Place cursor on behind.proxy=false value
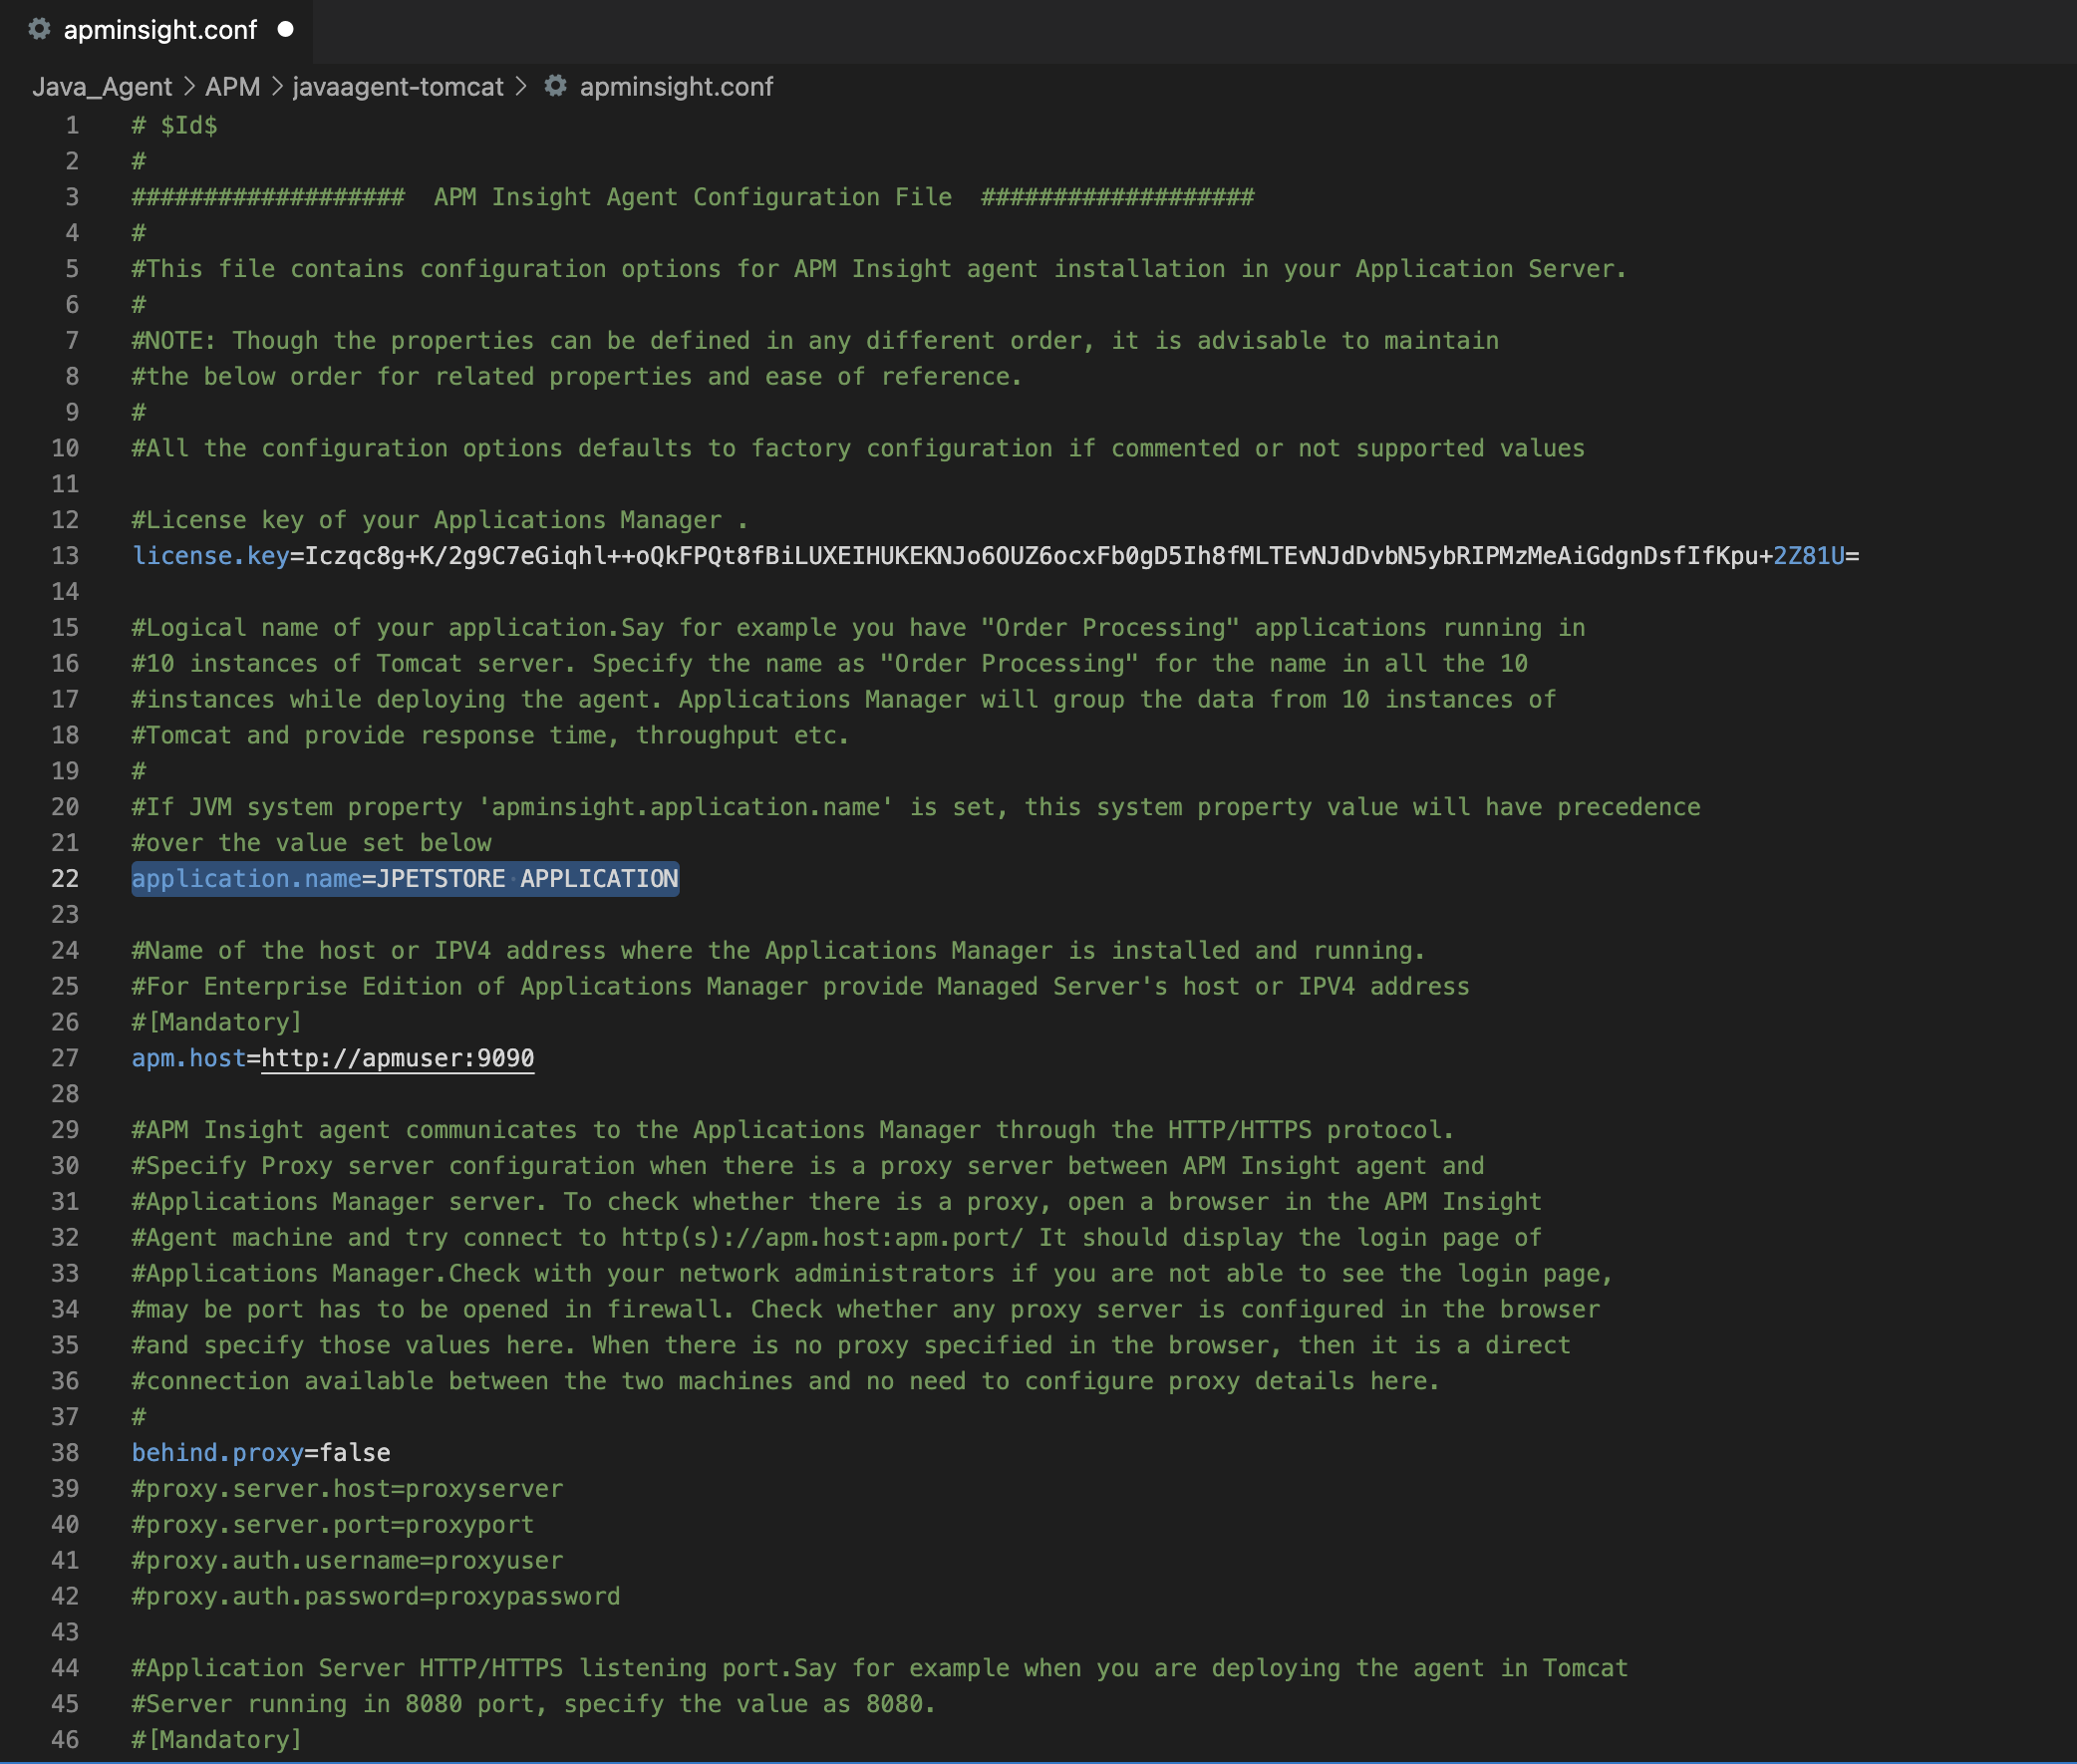The width and height of the screenshot is (2077, 1764). click(x=355, y=1453)
